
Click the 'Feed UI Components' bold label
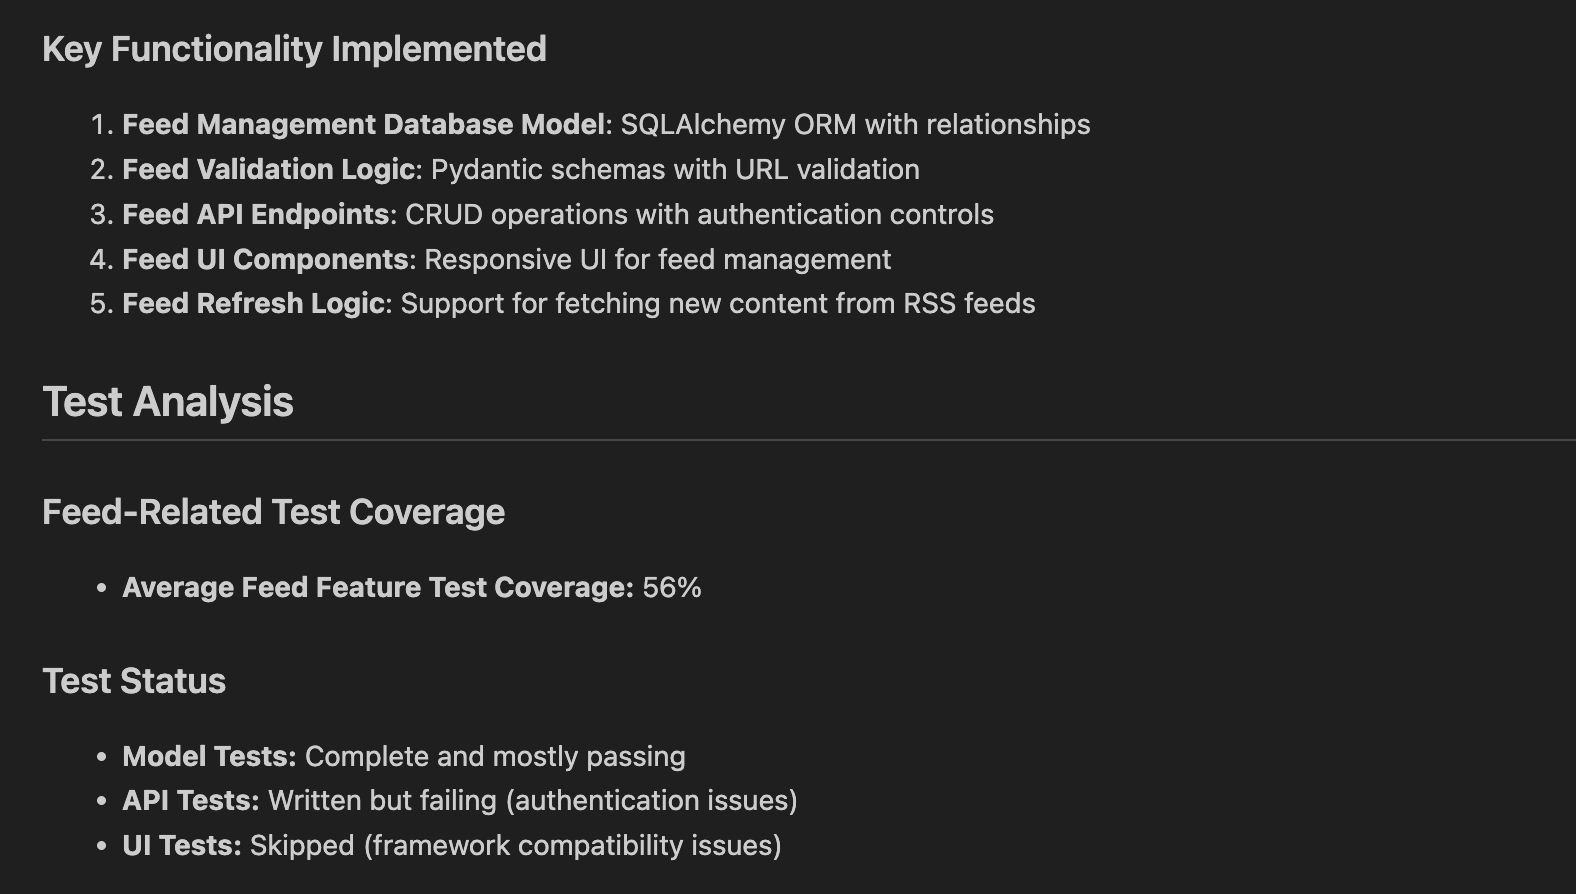[x=265, y=260]
